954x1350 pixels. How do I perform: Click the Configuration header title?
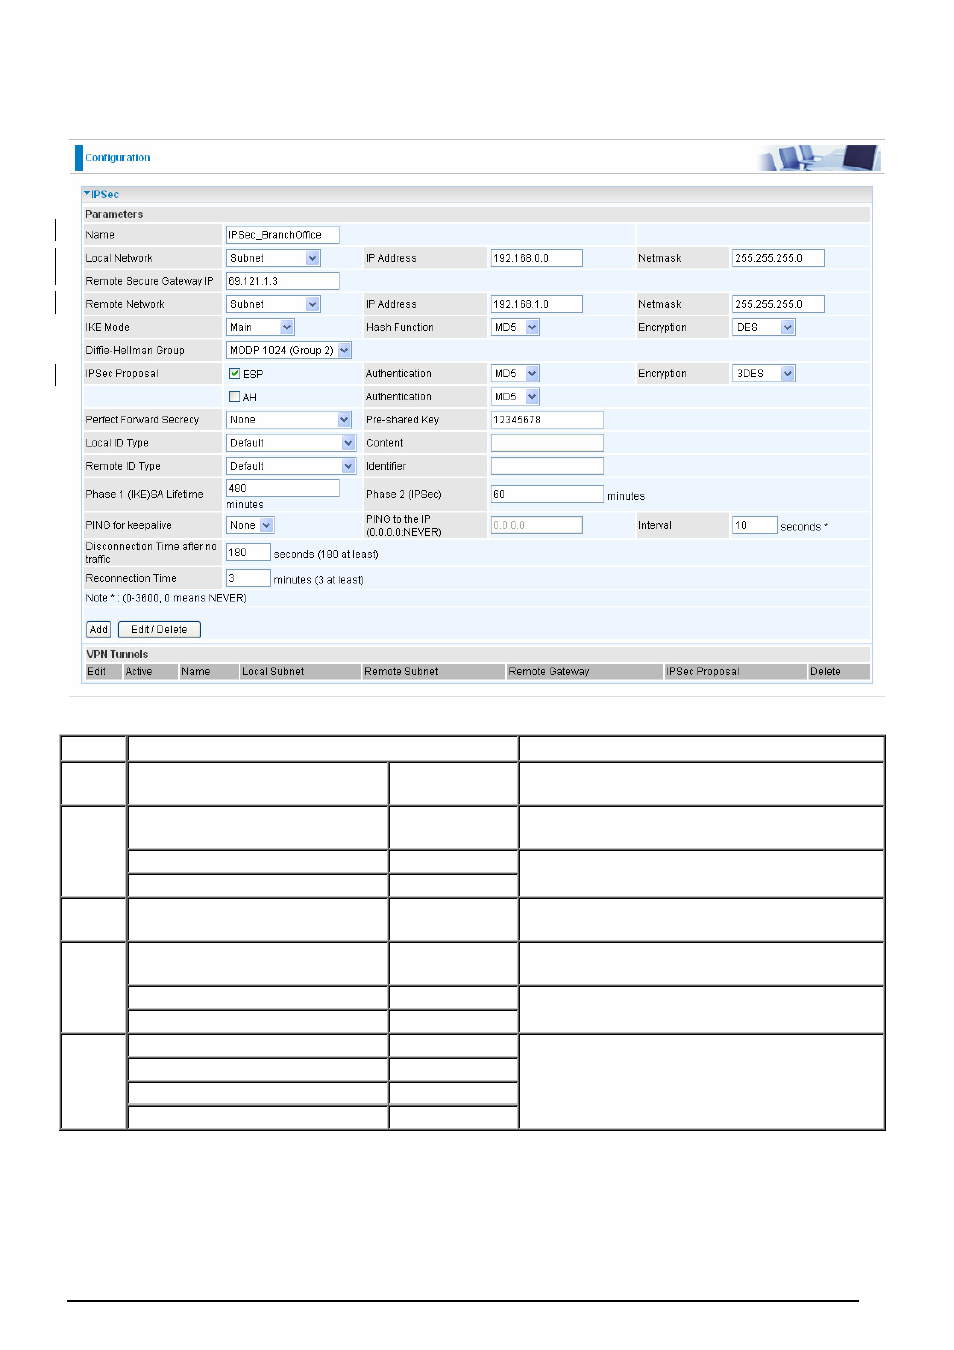pos(118,158)
